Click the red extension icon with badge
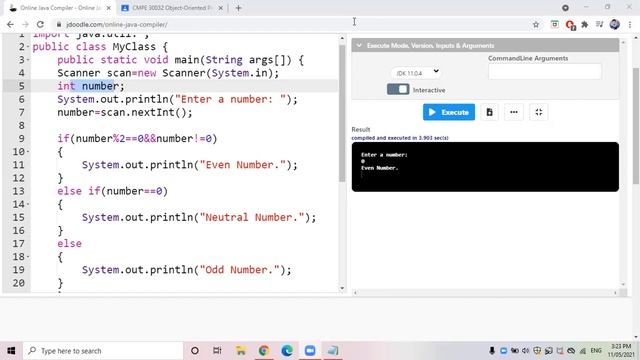640x360 pixels. pos(571,25)
